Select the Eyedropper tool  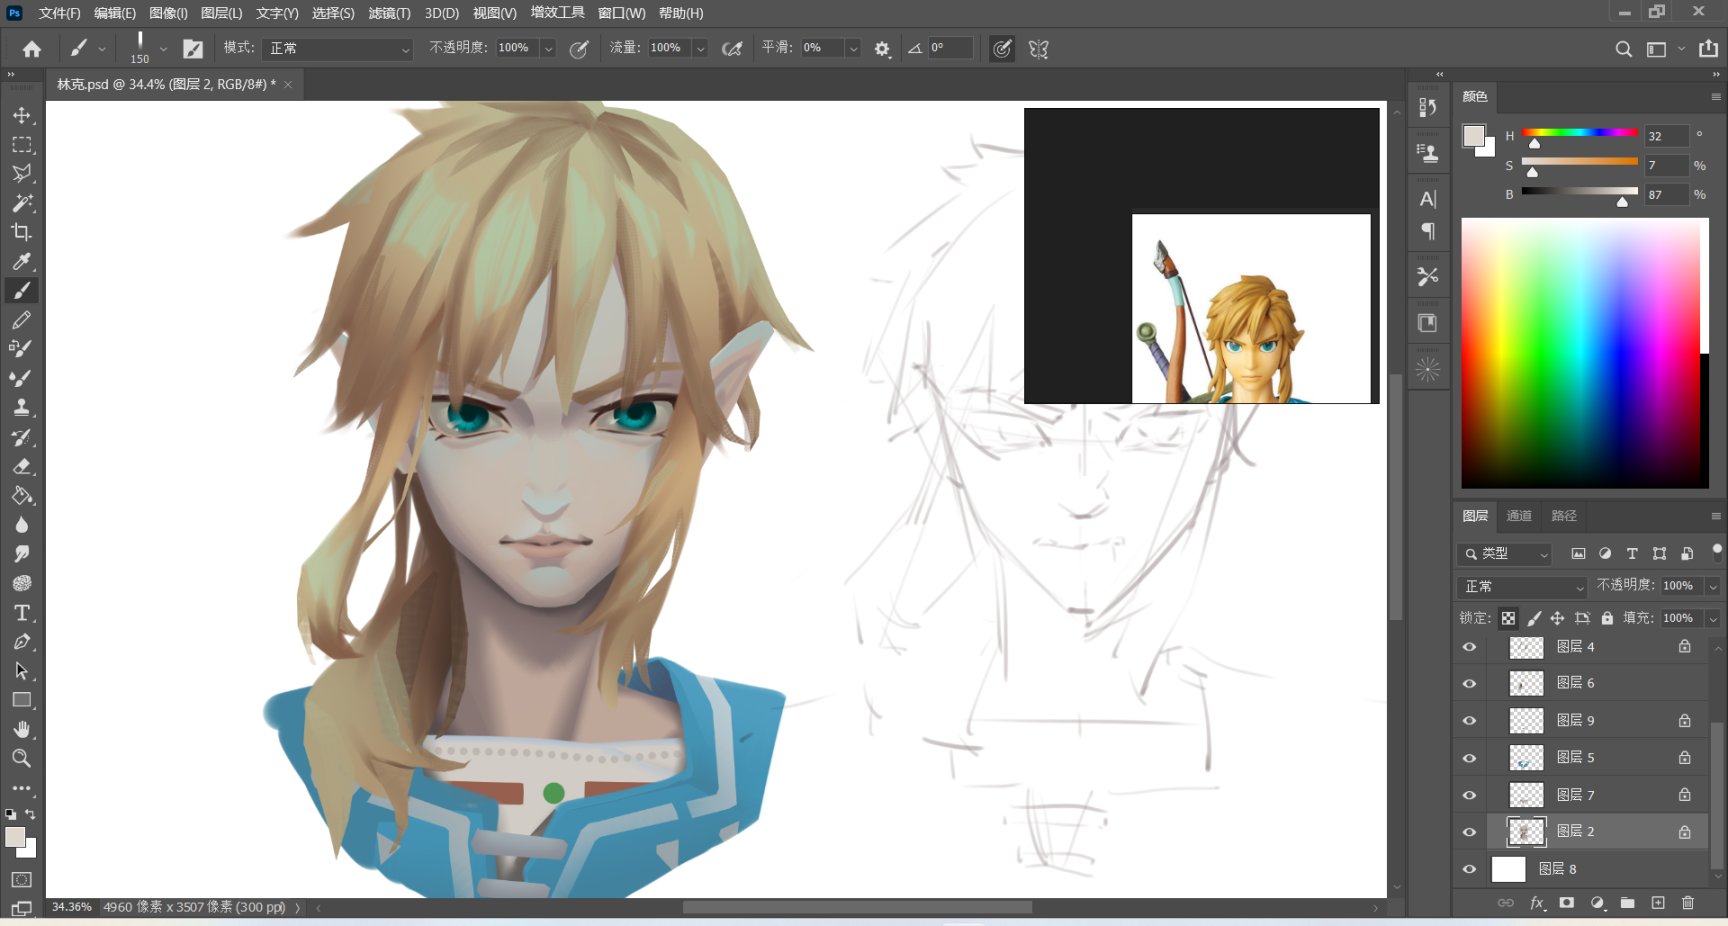tap(21, 262)
